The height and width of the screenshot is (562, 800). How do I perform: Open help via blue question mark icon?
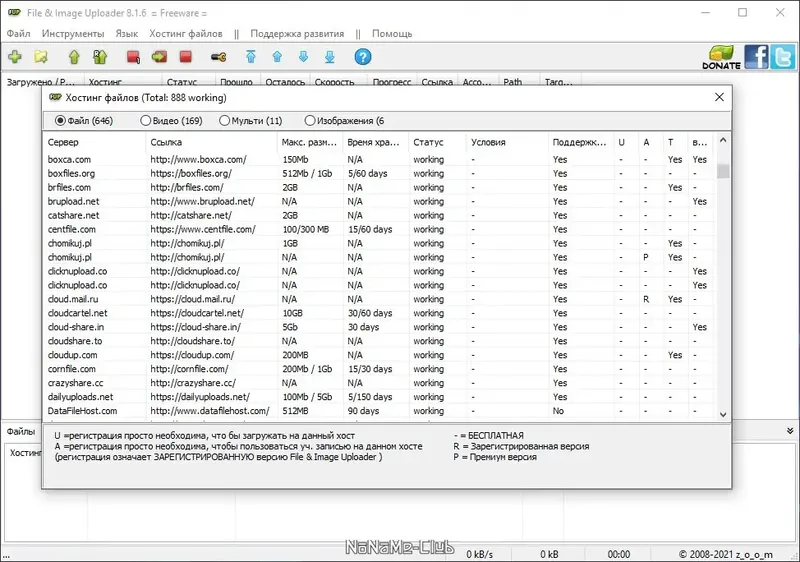pyautogui.click(x=363, y=57)
